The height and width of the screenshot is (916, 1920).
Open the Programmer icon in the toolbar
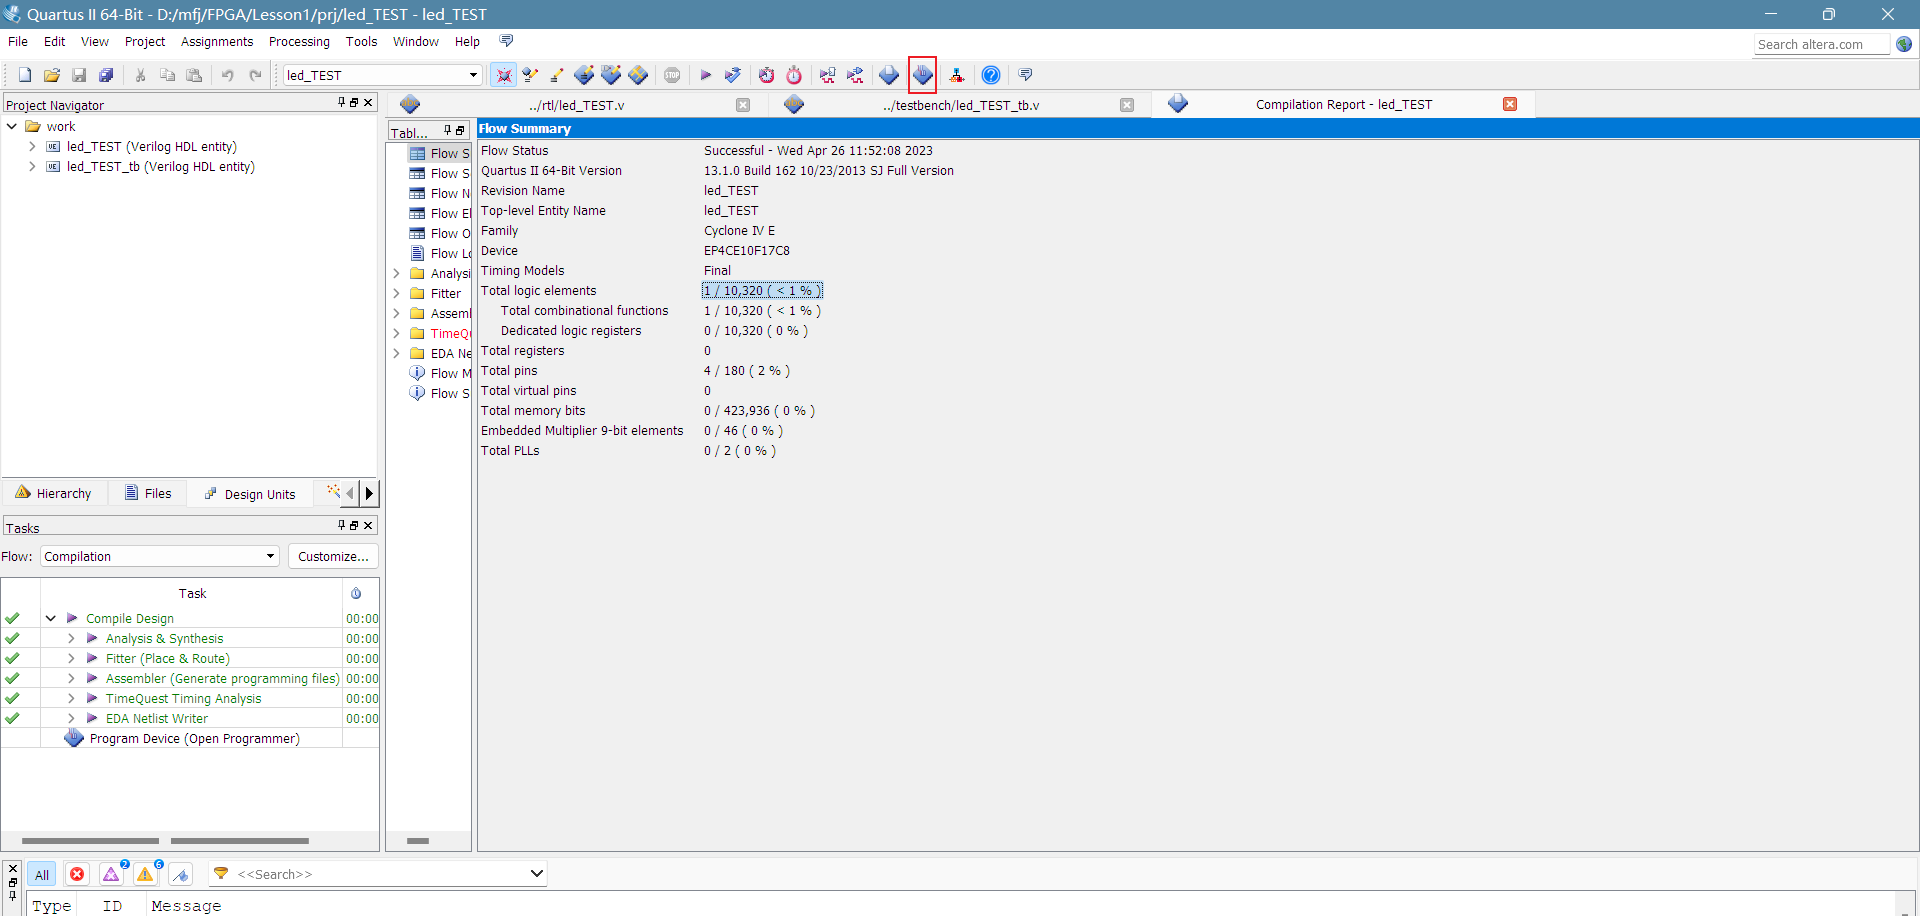[x=923, y=75]
